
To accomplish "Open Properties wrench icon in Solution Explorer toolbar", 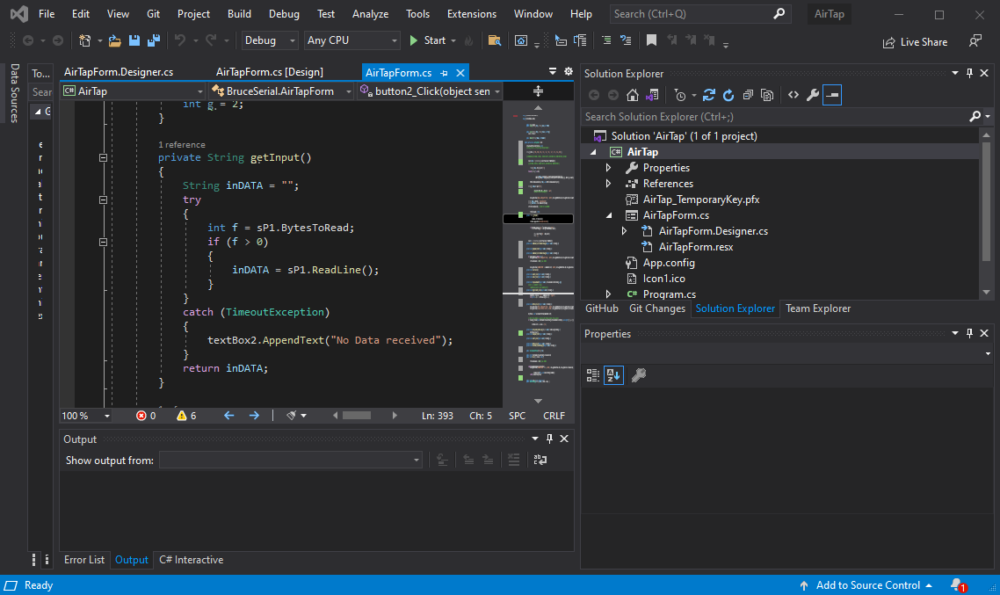I will pos(812,95).
